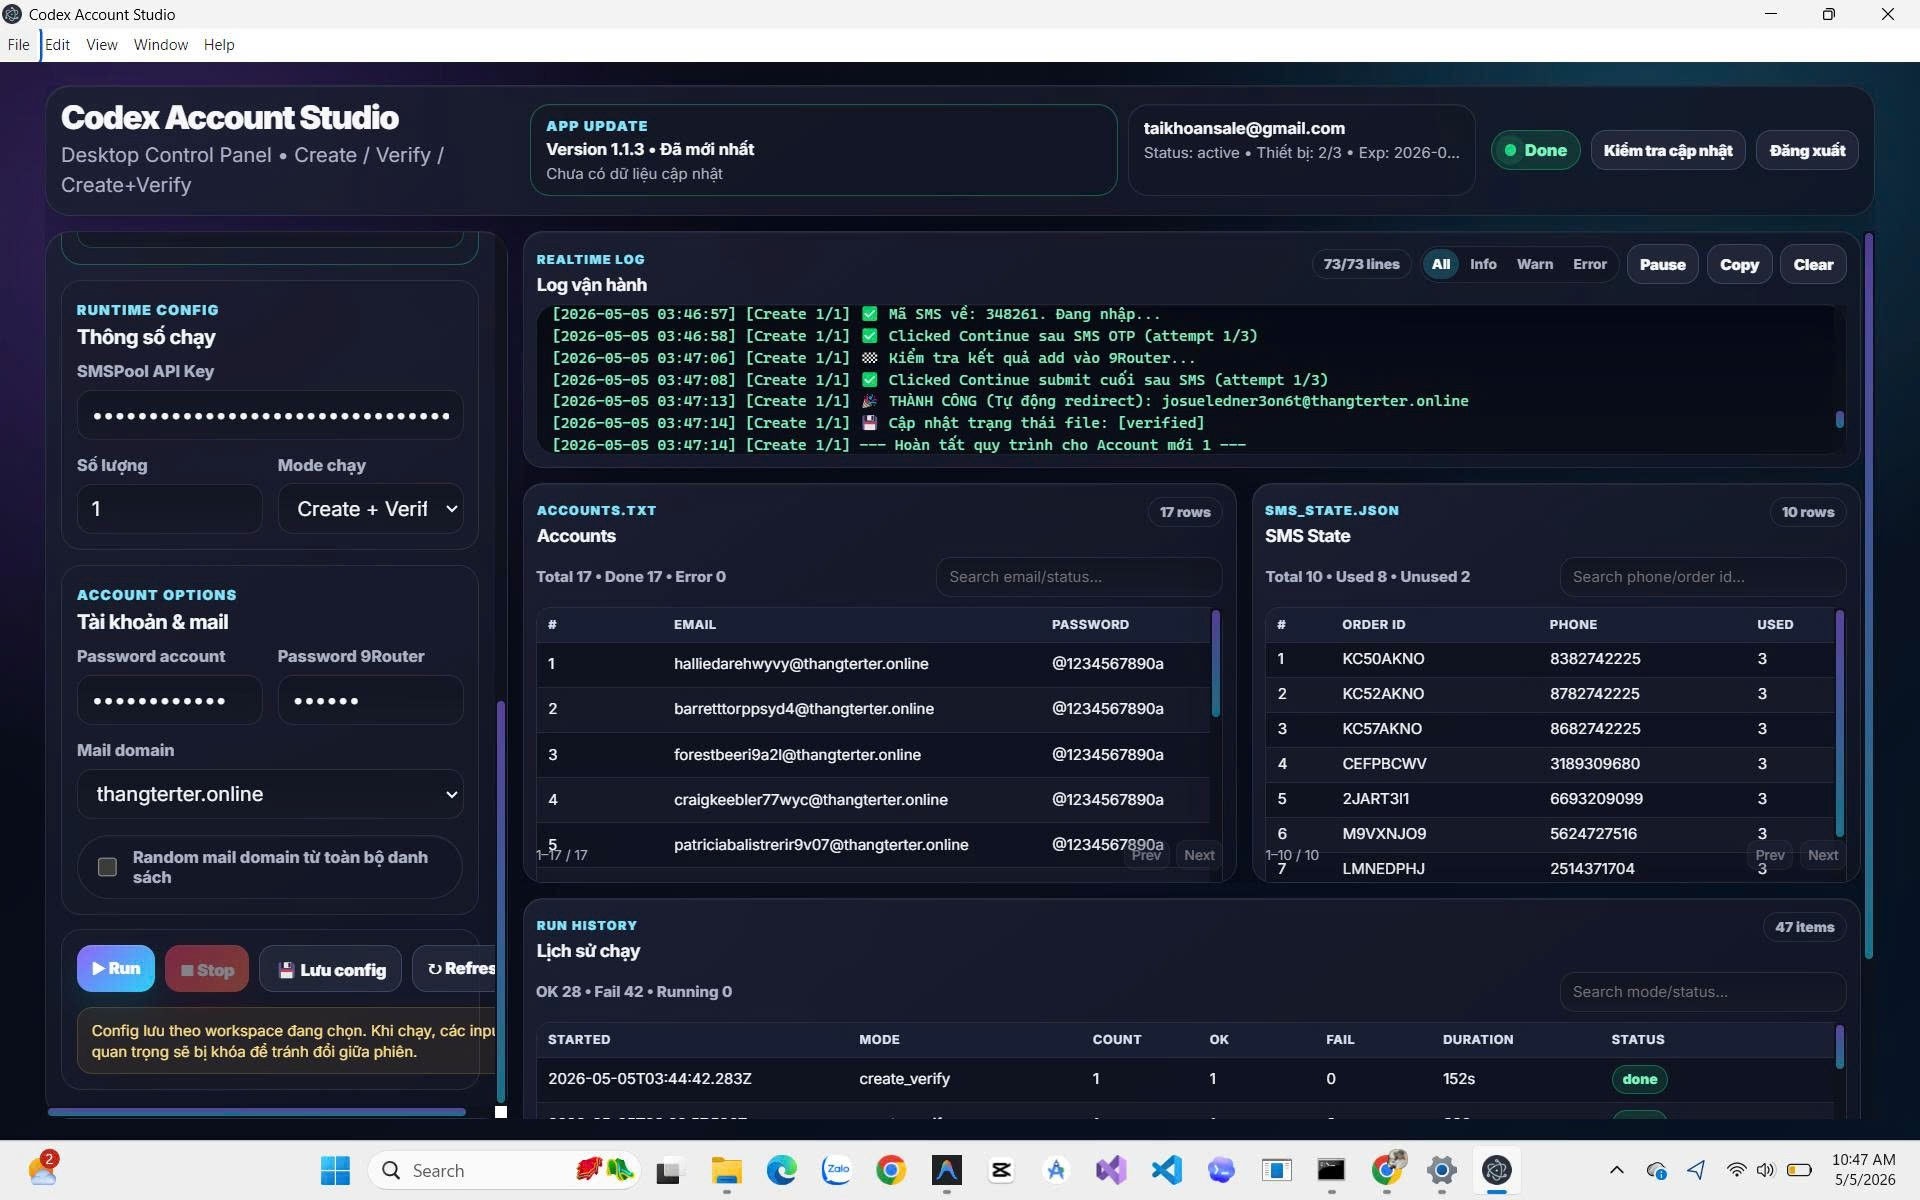Open Task View in taskbar
This screenshot has width=1920, height=1200.
click(669, 1170)
